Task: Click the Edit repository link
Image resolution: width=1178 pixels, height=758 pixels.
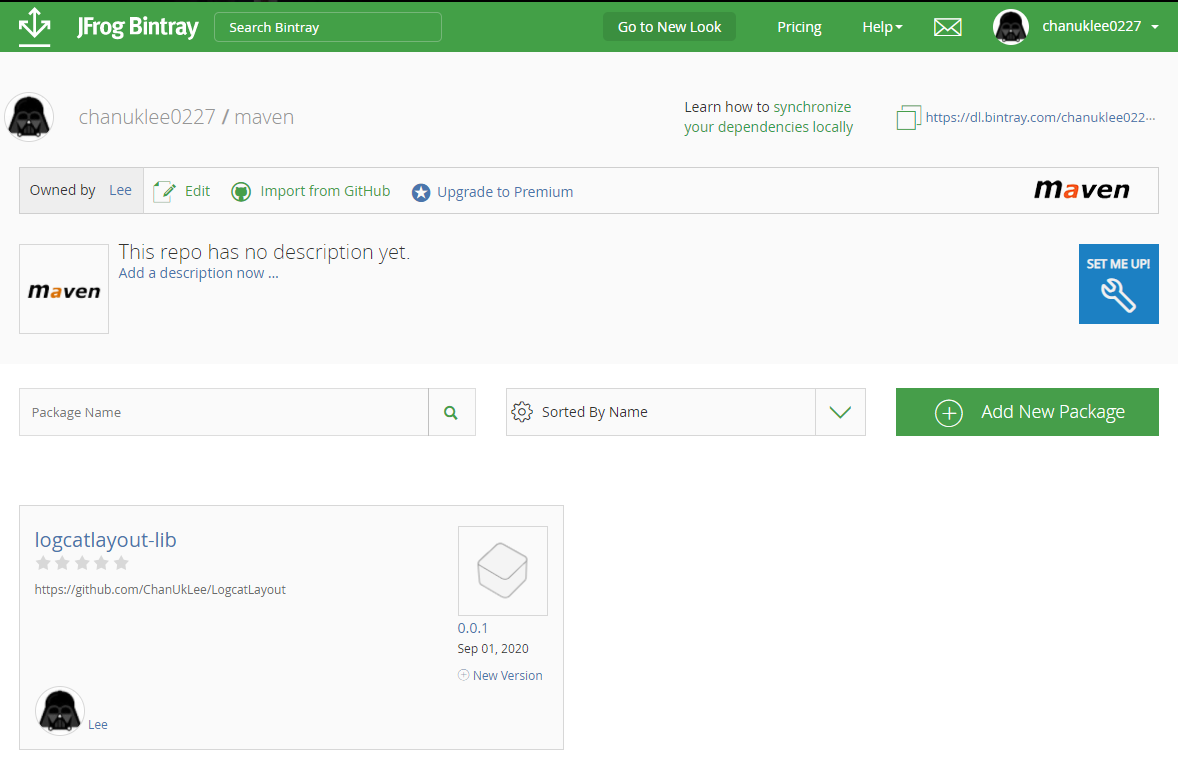Action: pos(198,191)
